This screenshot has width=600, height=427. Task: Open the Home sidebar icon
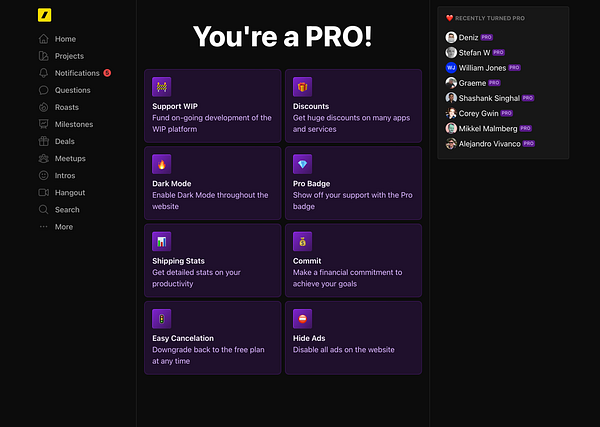(44, 39)
